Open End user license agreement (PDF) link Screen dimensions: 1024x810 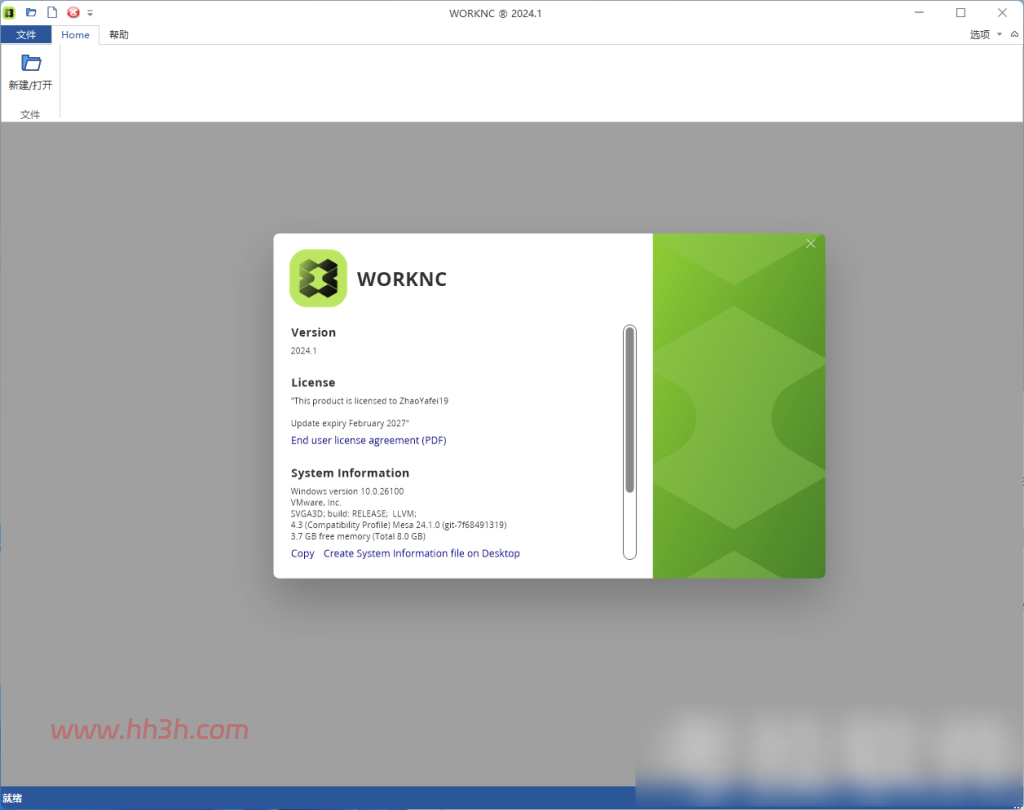click(x=368, y=440)
